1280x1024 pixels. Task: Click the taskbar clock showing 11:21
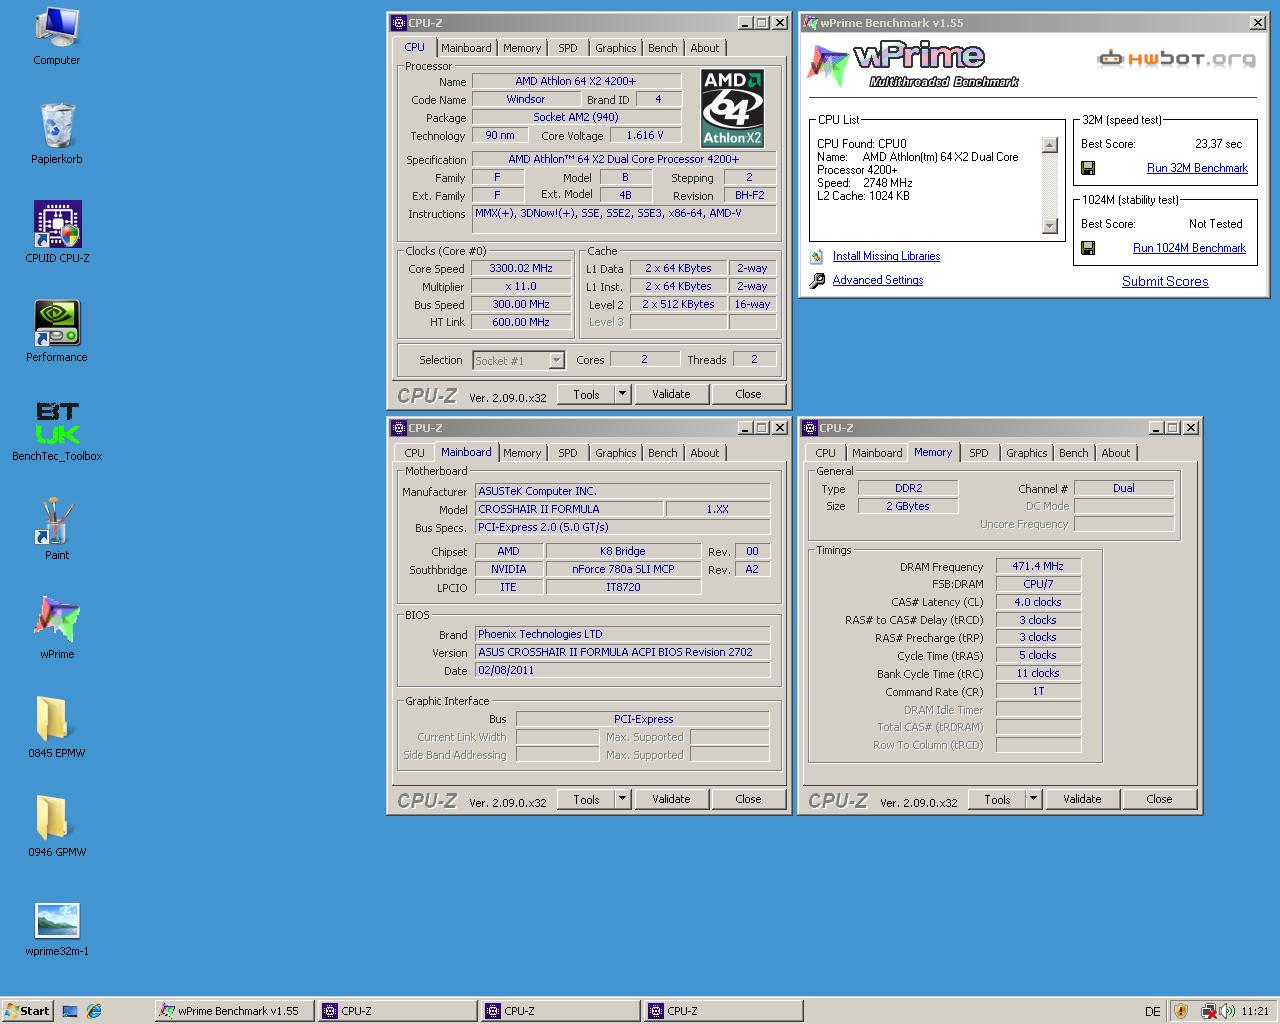click(x=1254, y=1011)
